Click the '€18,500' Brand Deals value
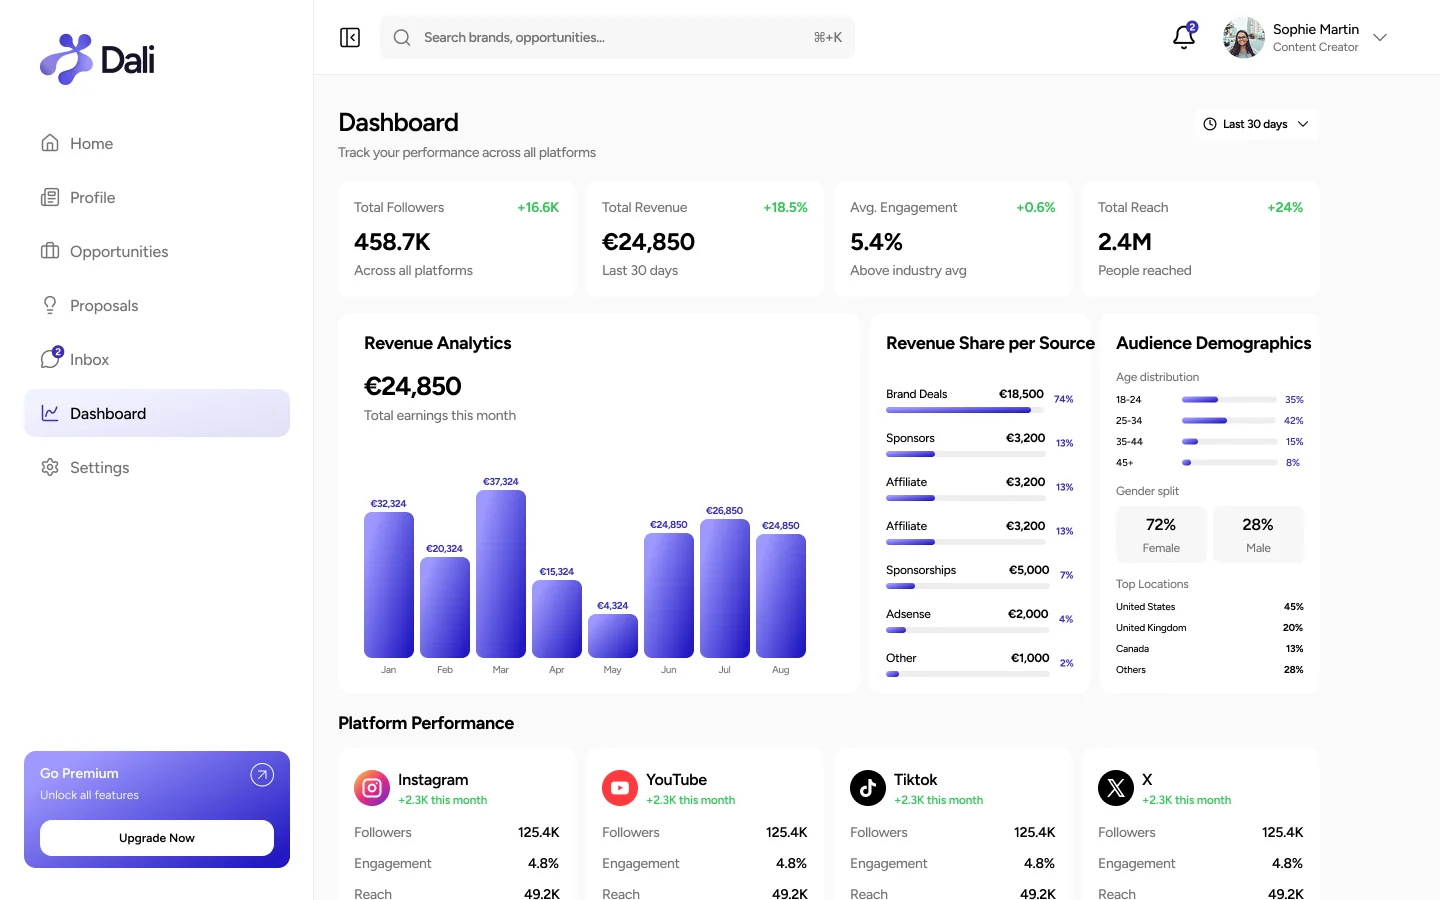Viewport: 1440px width, 900px height. pos(1021,394)
